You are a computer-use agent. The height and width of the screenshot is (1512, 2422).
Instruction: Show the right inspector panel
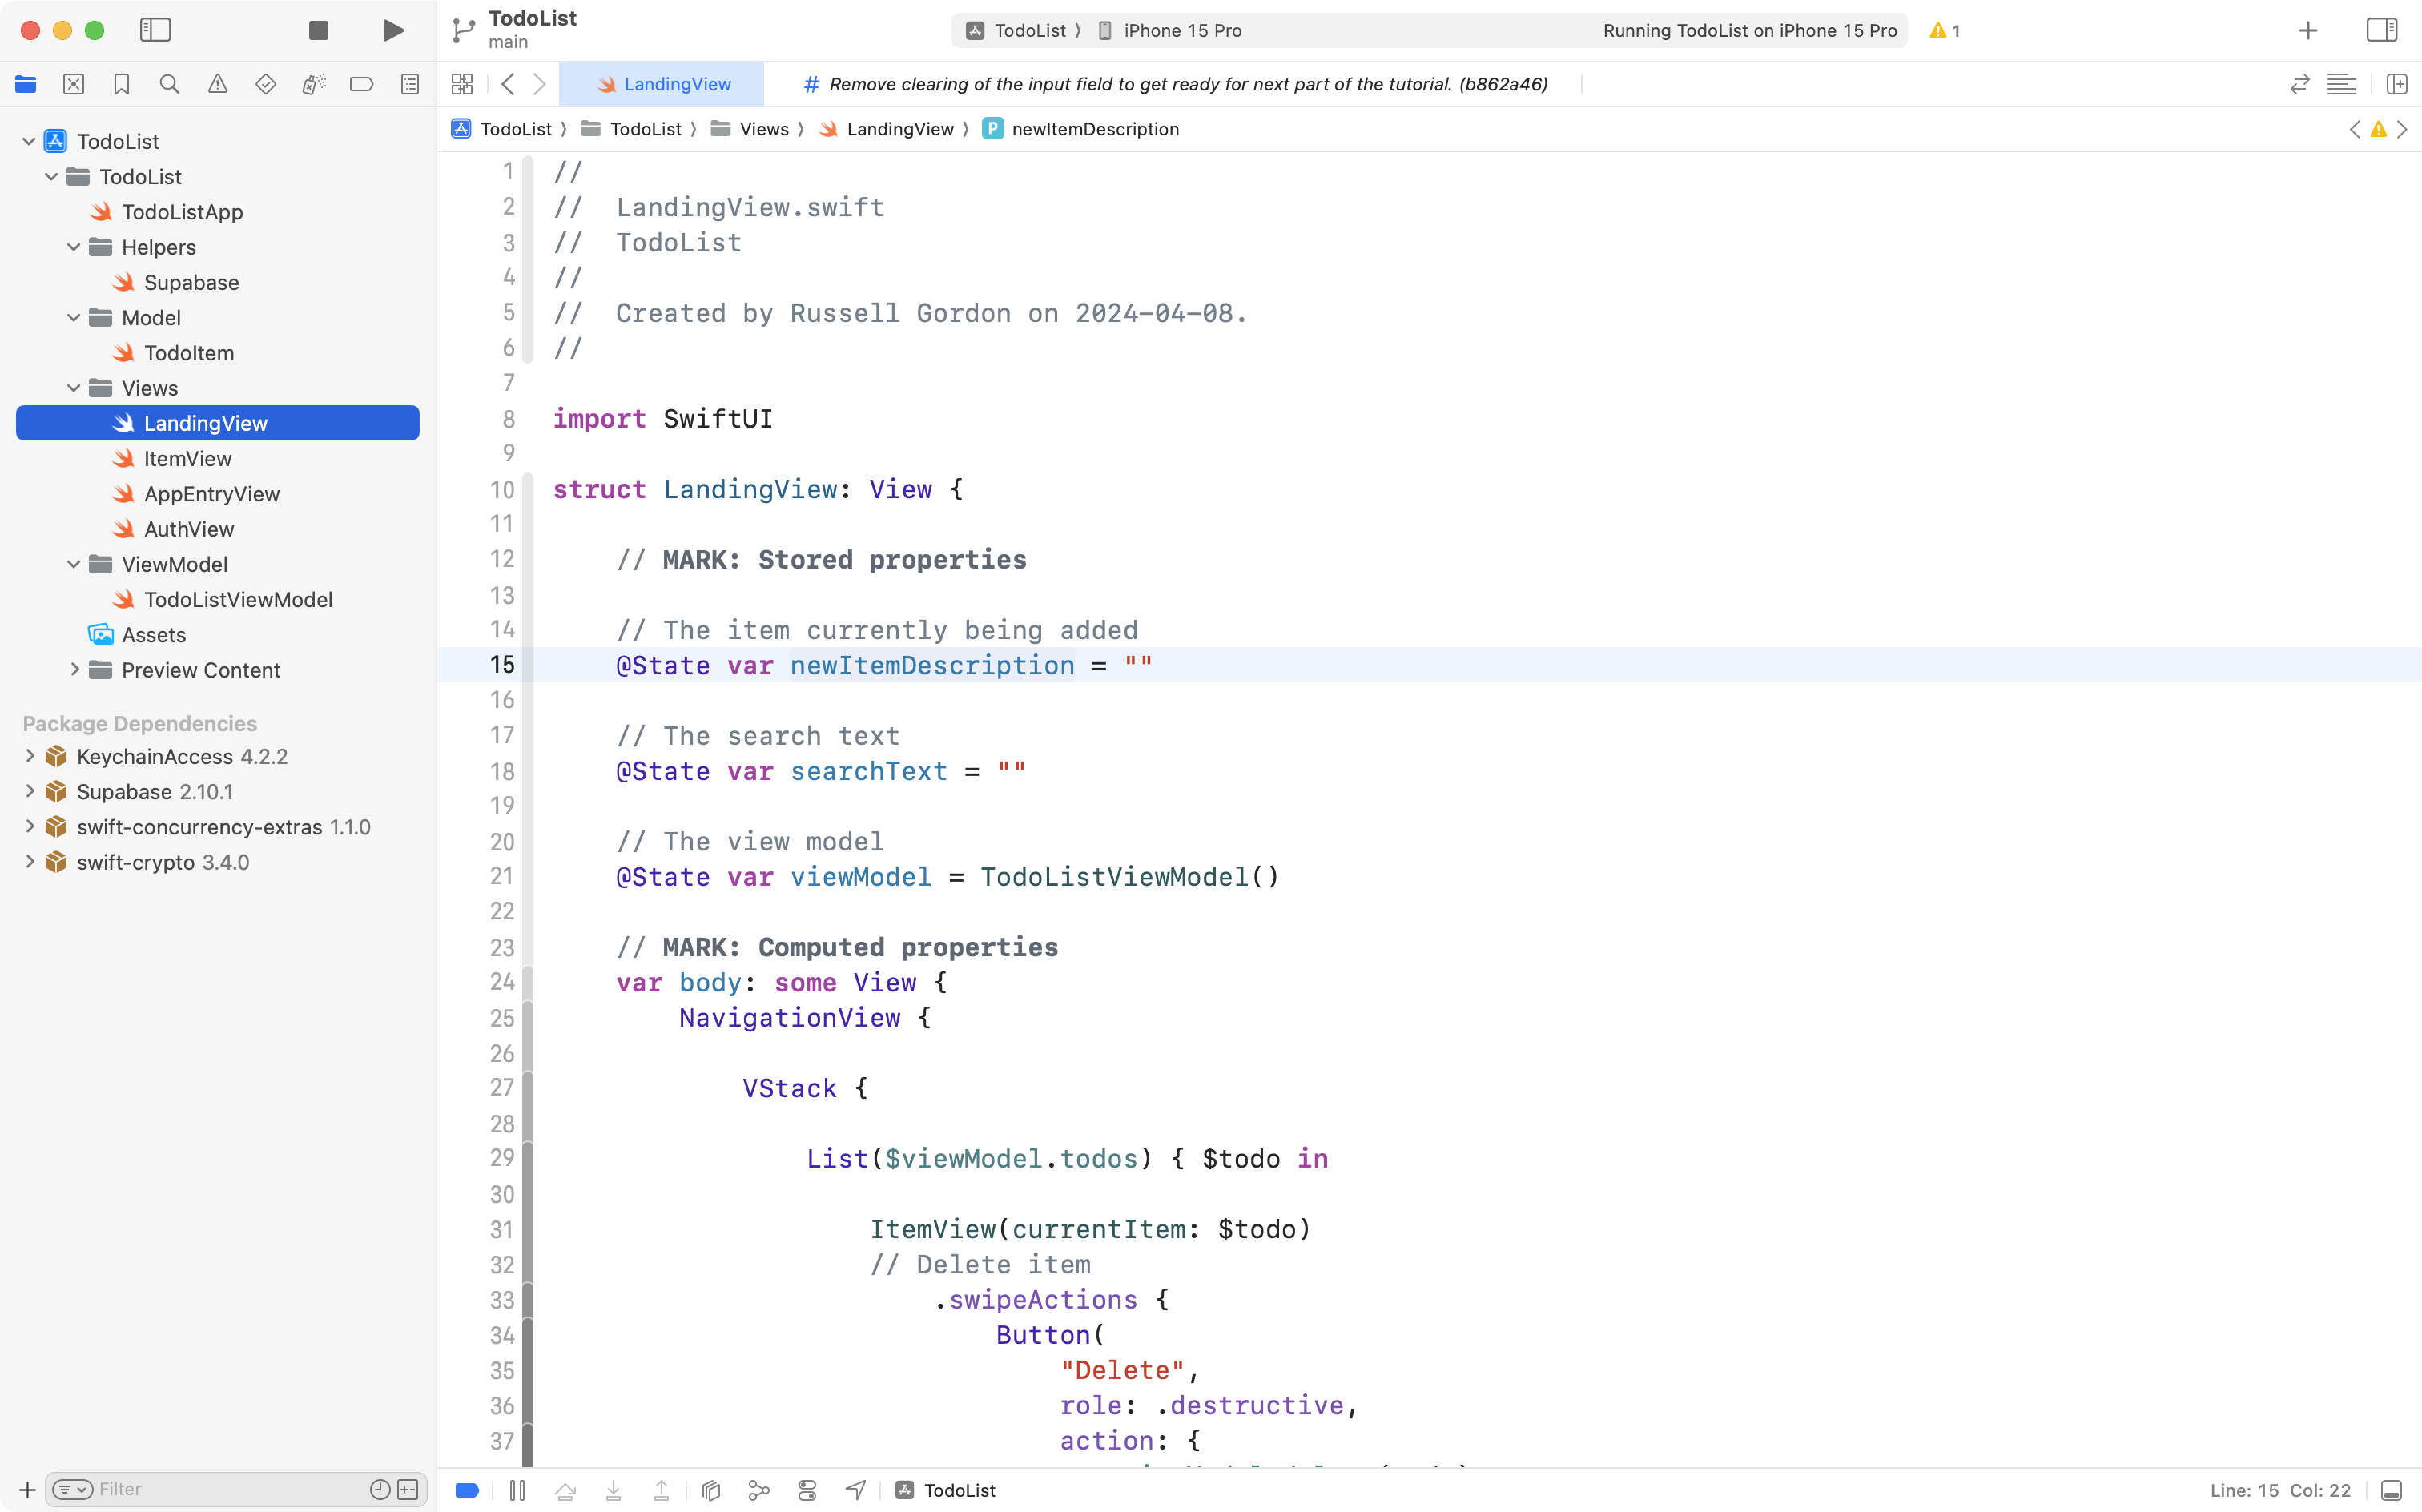tap(2381, 30)
